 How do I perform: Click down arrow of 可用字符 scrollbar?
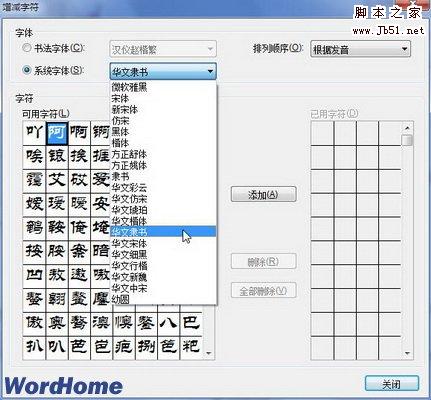pyautogui.click(x=209, y=353)
